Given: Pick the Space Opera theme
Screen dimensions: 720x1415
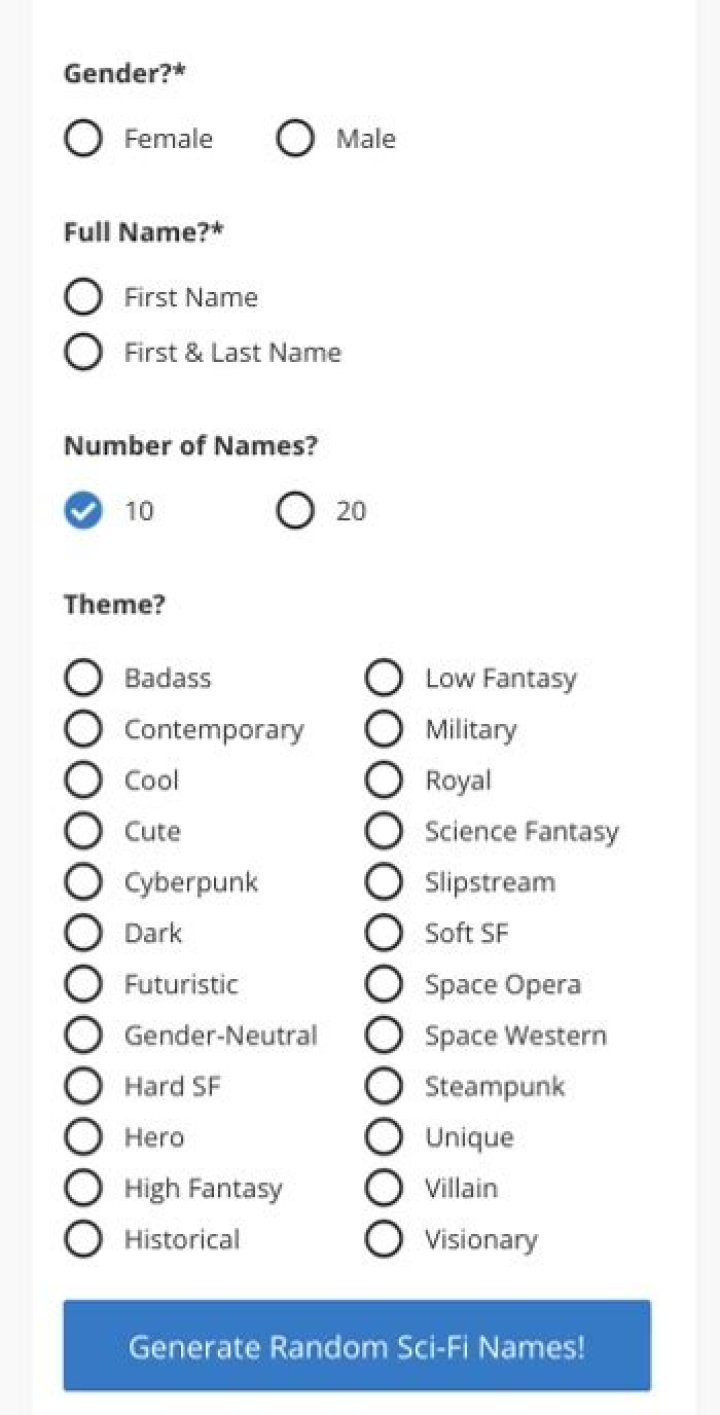Looking at the screenshot, I should pos(383,984).
